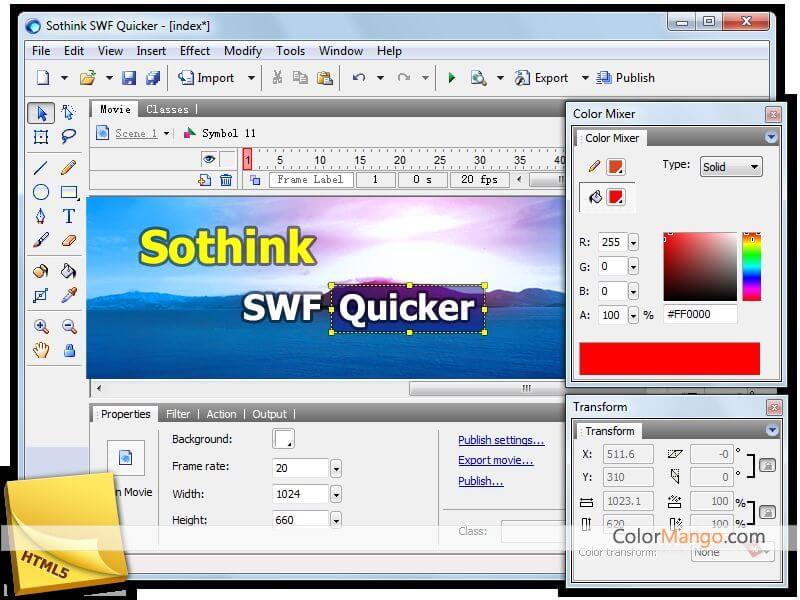Select the Pen tool
Screen dimensions: 800x600
click(x=41, y=216)
